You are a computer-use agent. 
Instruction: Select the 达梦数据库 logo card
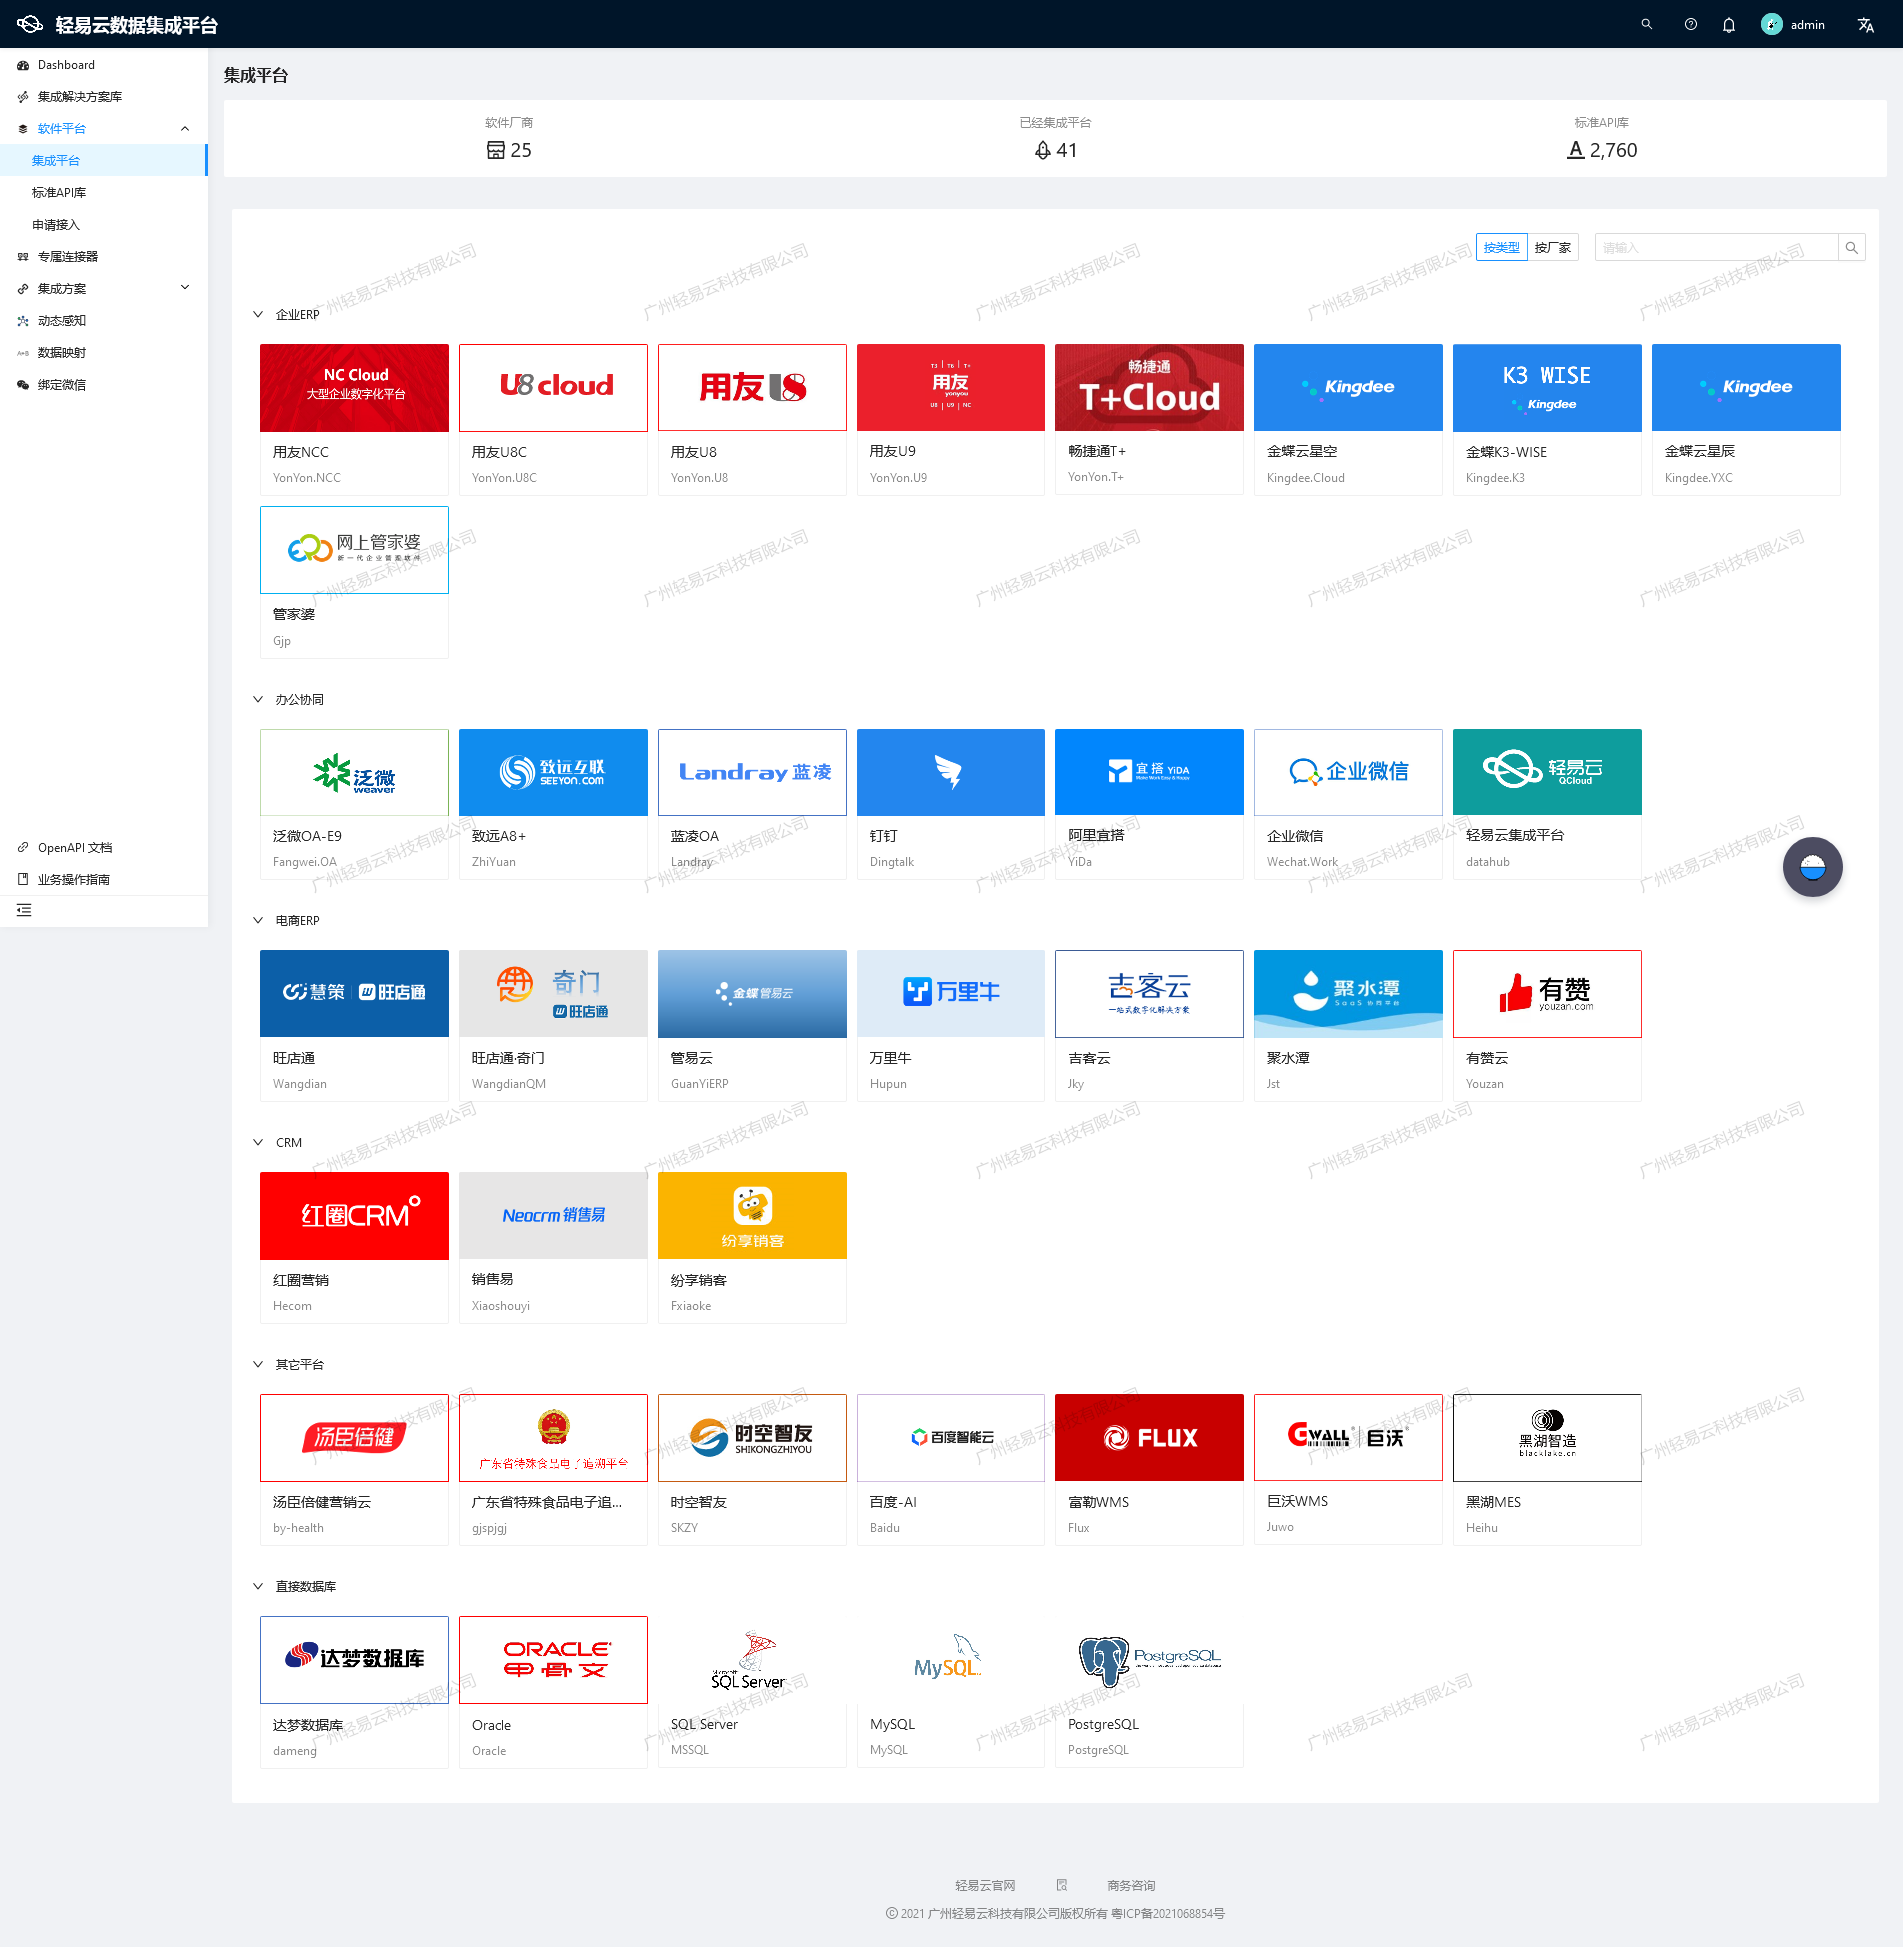(x=354, y=1659)
